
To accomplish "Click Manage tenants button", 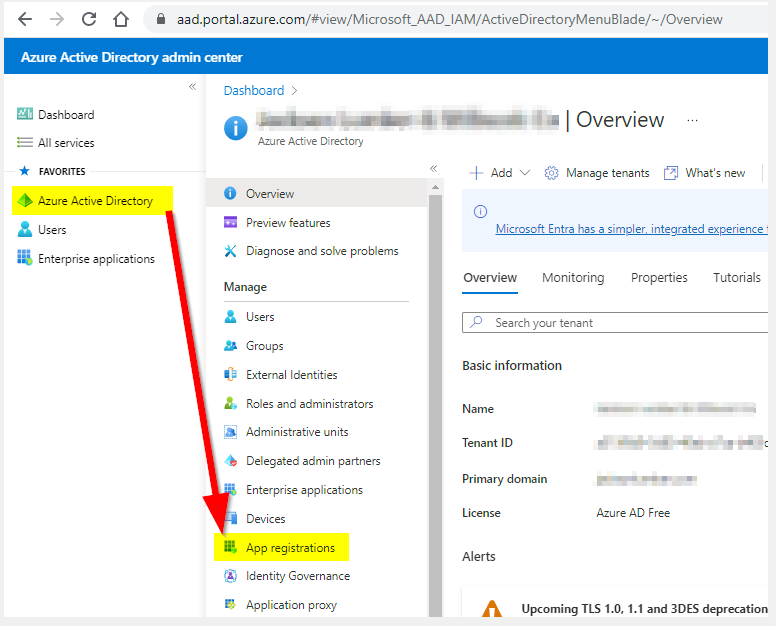I will pyautogui.click(x=597, y=173).
